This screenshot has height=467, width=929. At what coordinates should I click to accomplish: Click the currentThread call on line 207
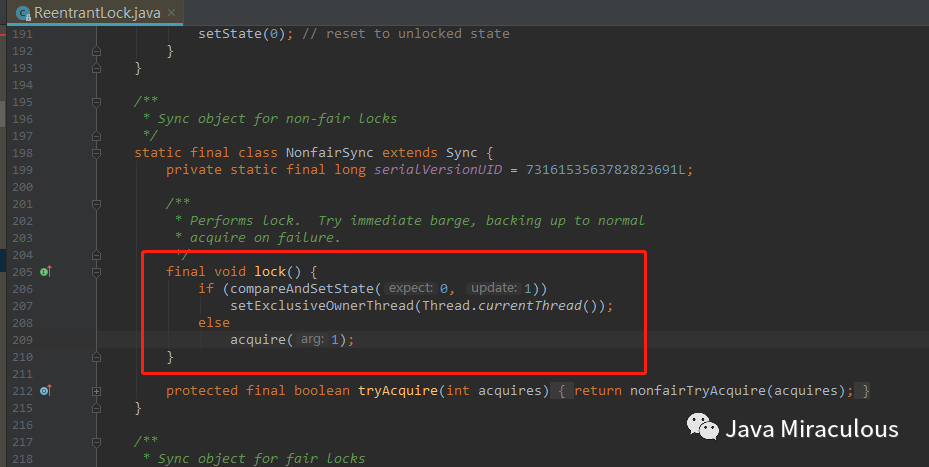[x=530, y=306]
